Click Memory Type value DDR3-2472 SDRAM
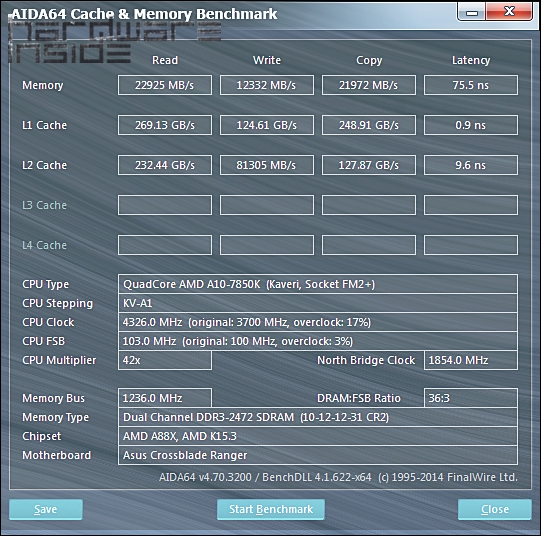The width and height of the screenshot is (541, 536). (x=318, y=417)
